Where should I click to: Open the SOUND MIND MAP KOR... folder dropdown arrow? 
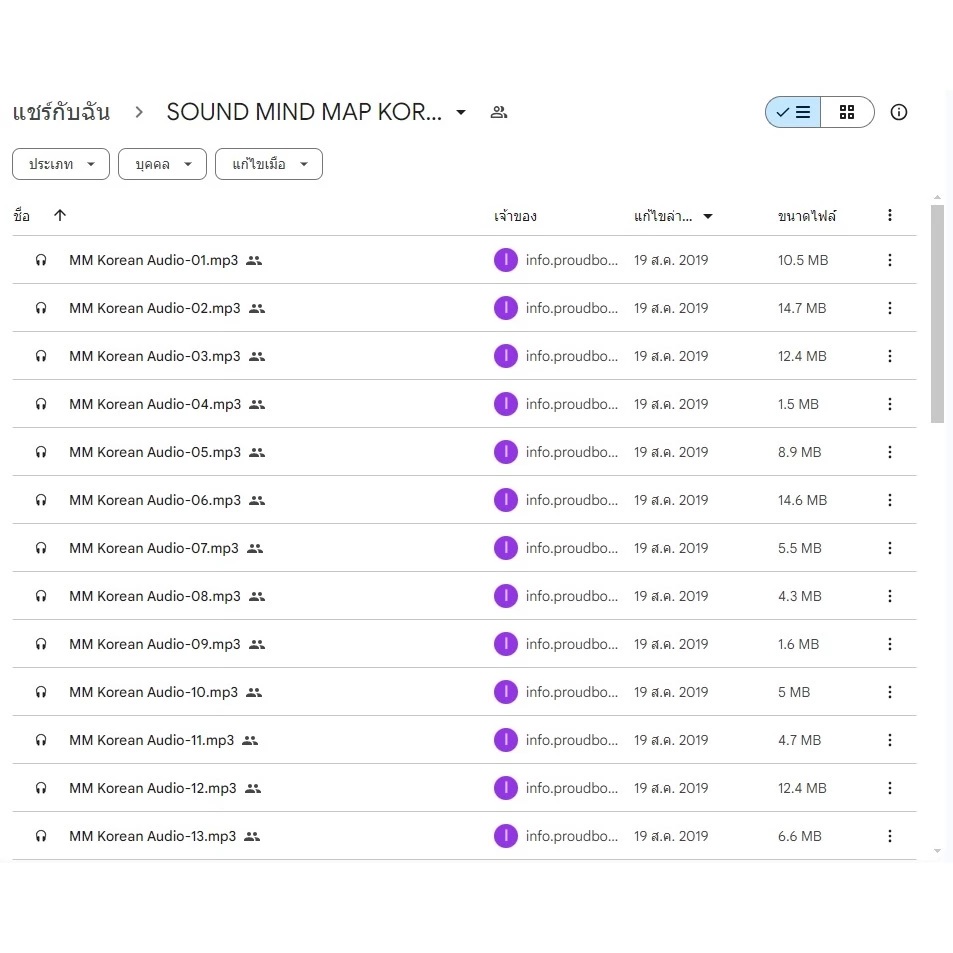click(x=461, y=112)
